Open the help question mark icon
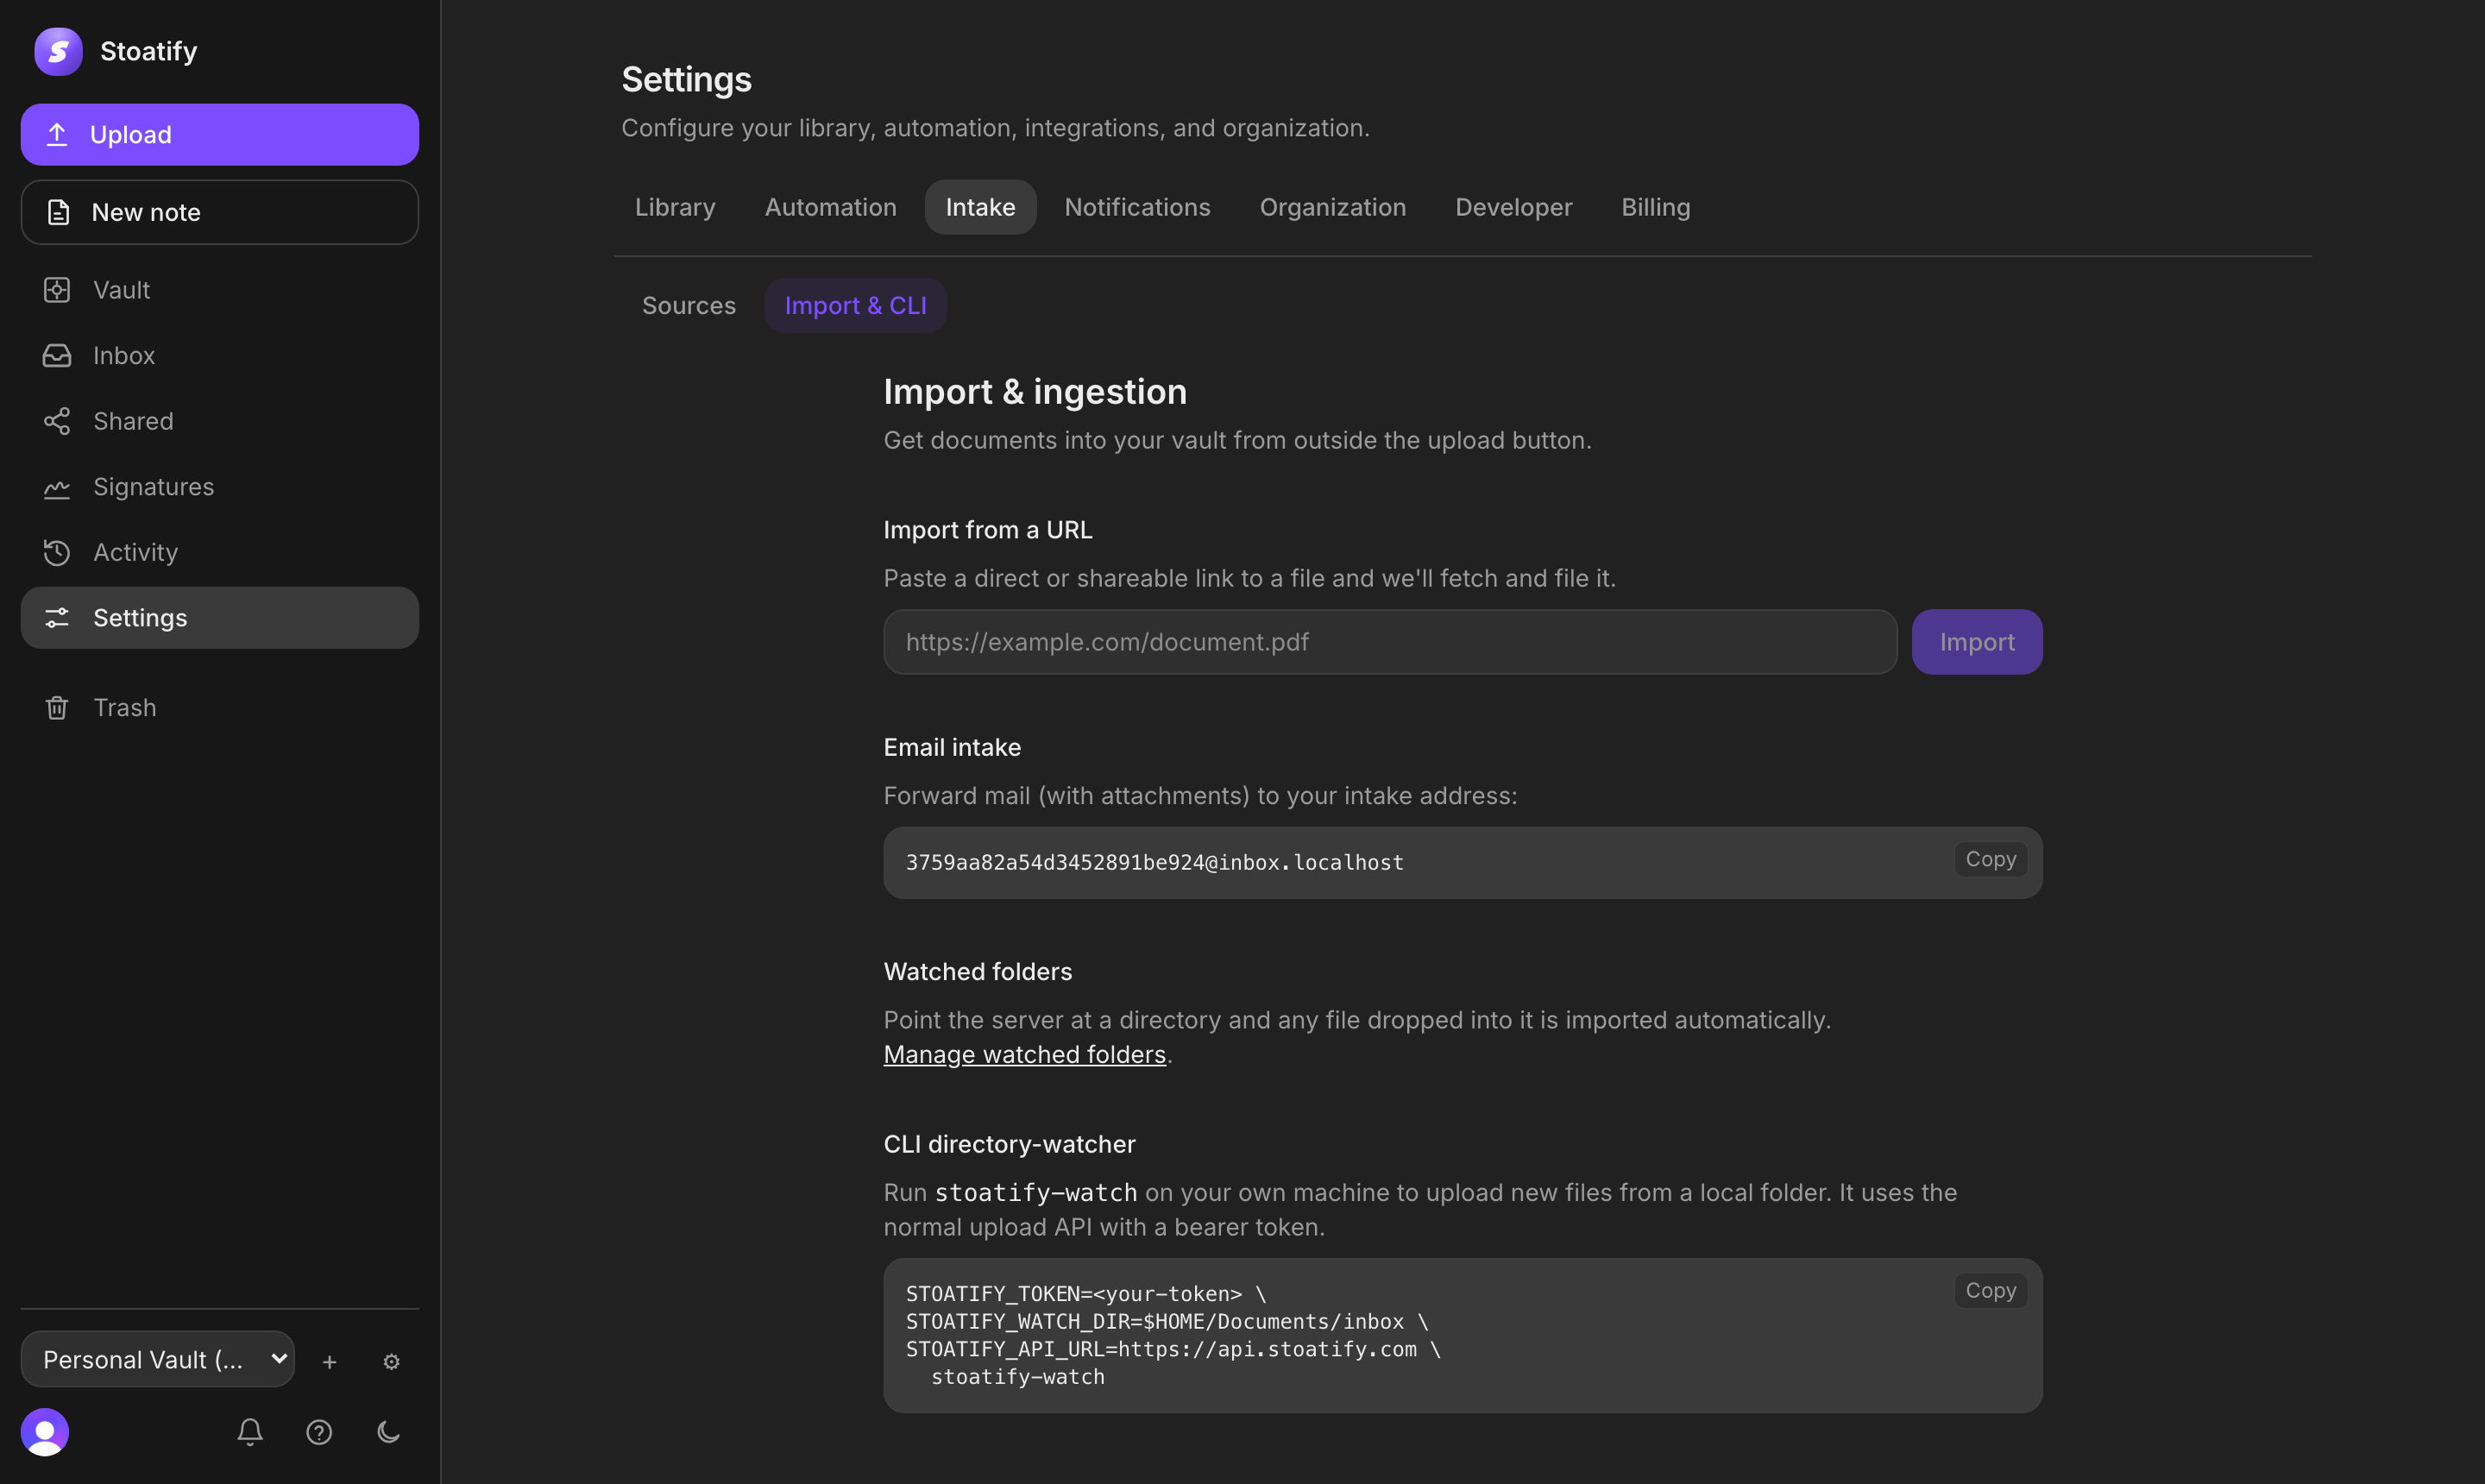Viewport: 2485px width, 1484px height. point(319,1432)
